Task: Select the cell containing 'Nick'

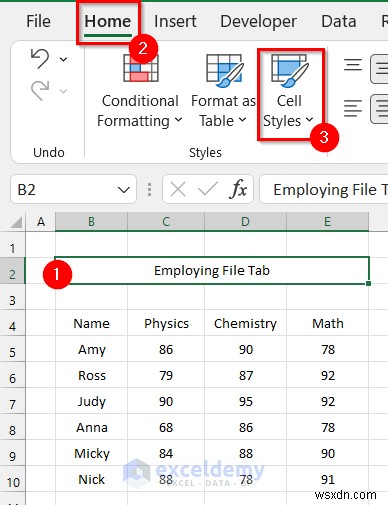Action: 91,479
